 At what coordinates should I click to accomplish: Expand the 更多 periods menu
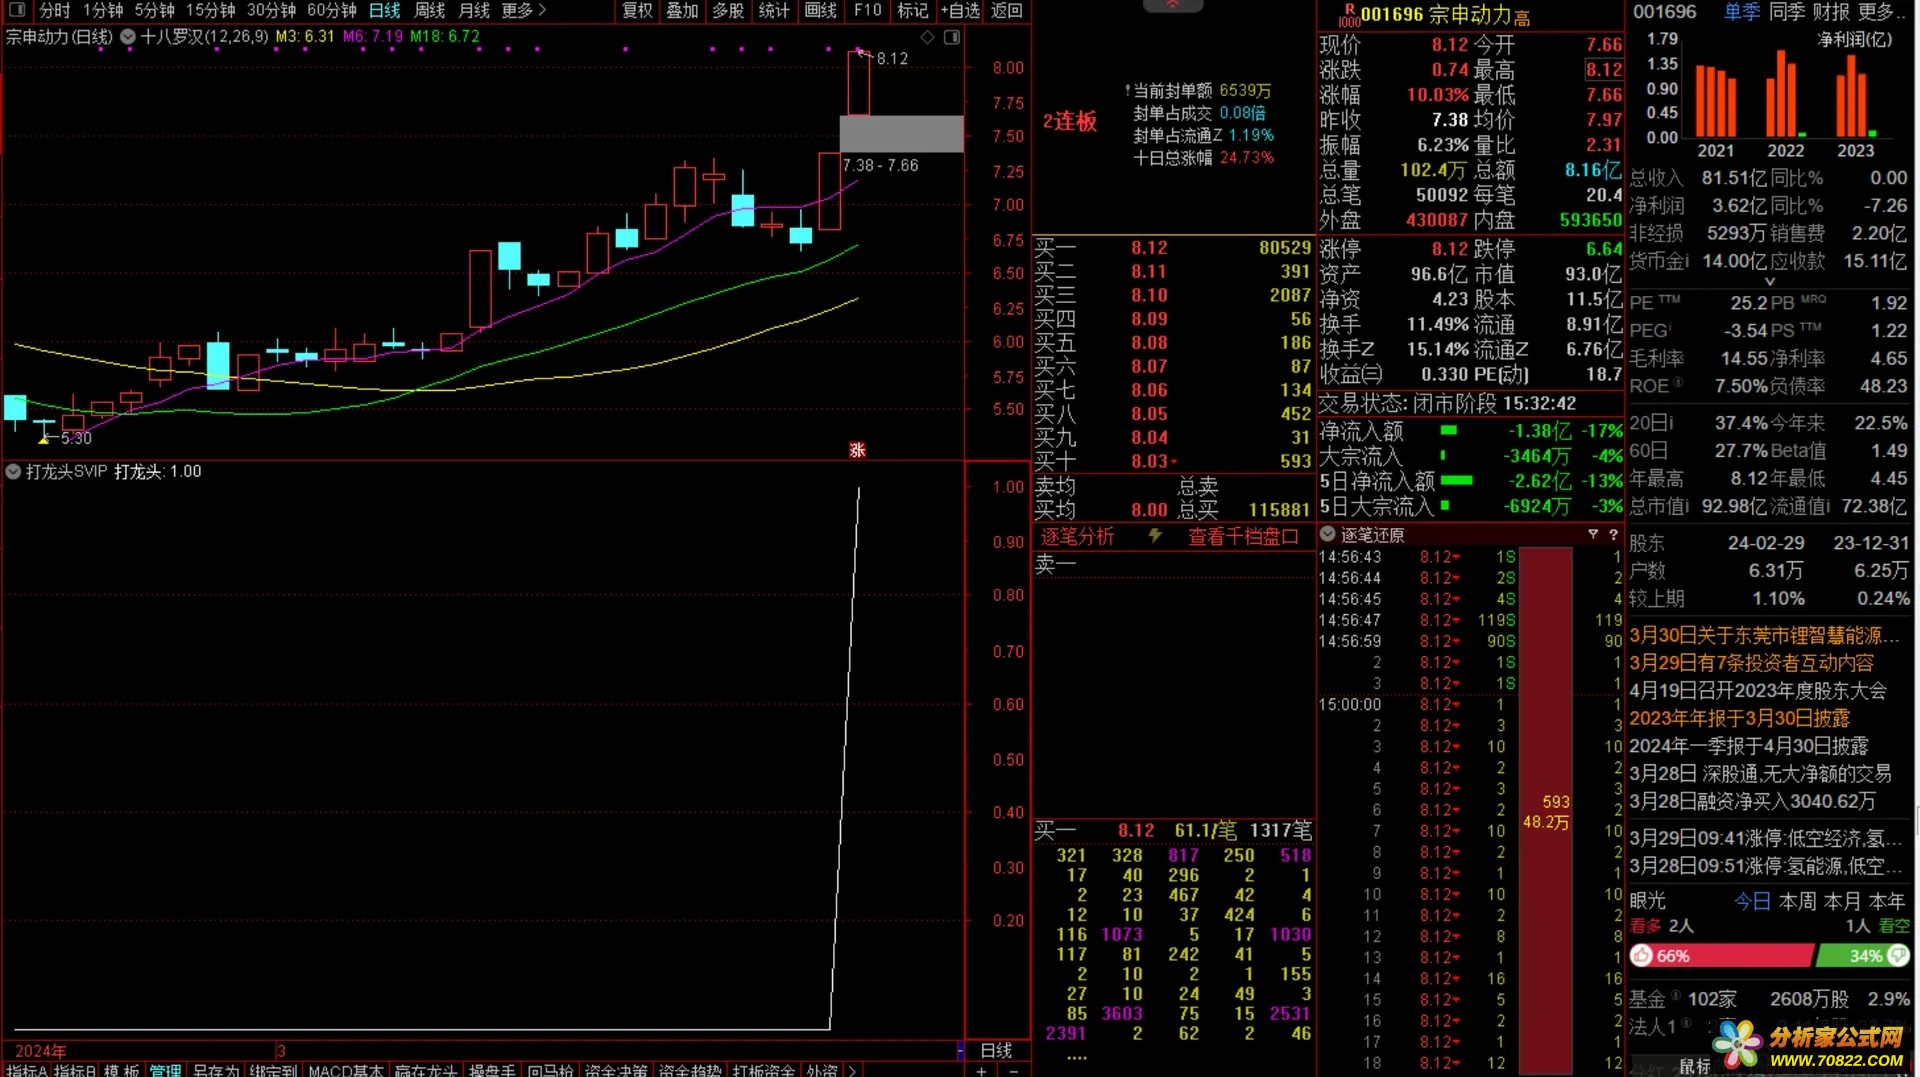524,10
